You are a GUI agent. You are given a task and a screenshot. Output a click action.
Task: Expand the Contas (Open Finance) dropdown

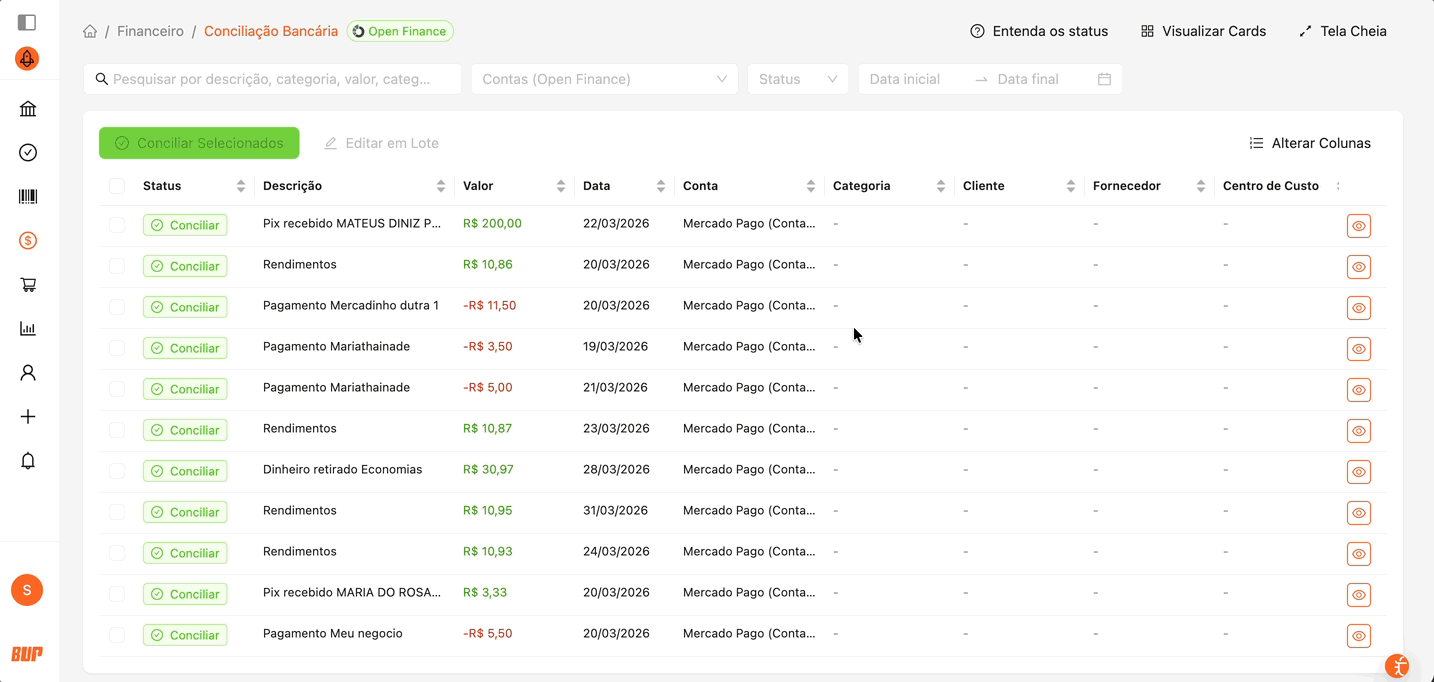click(x=604, y=79)
